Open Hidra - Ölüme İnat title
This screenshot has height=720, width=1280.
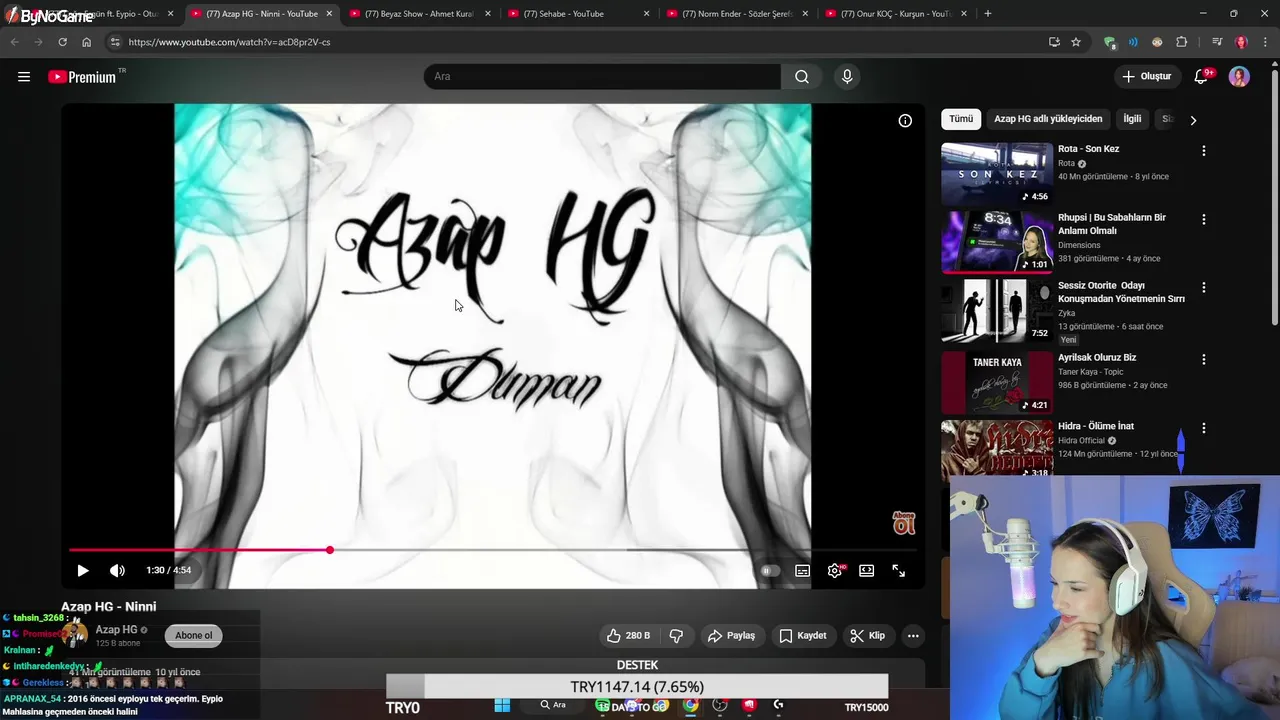point(1096,426)
